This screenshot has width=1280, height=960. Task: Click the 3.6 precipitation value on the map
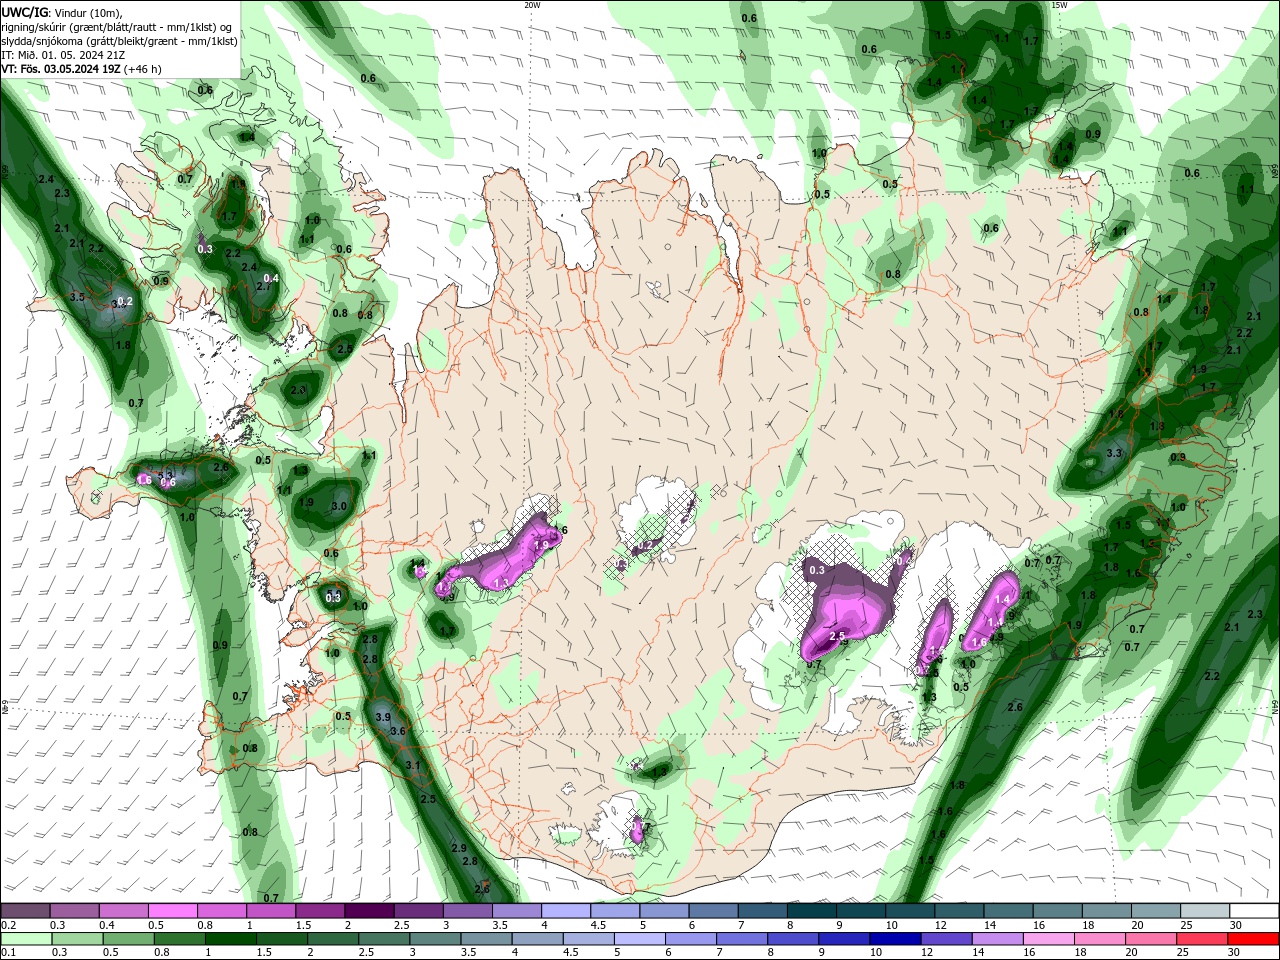coord(398,731)
